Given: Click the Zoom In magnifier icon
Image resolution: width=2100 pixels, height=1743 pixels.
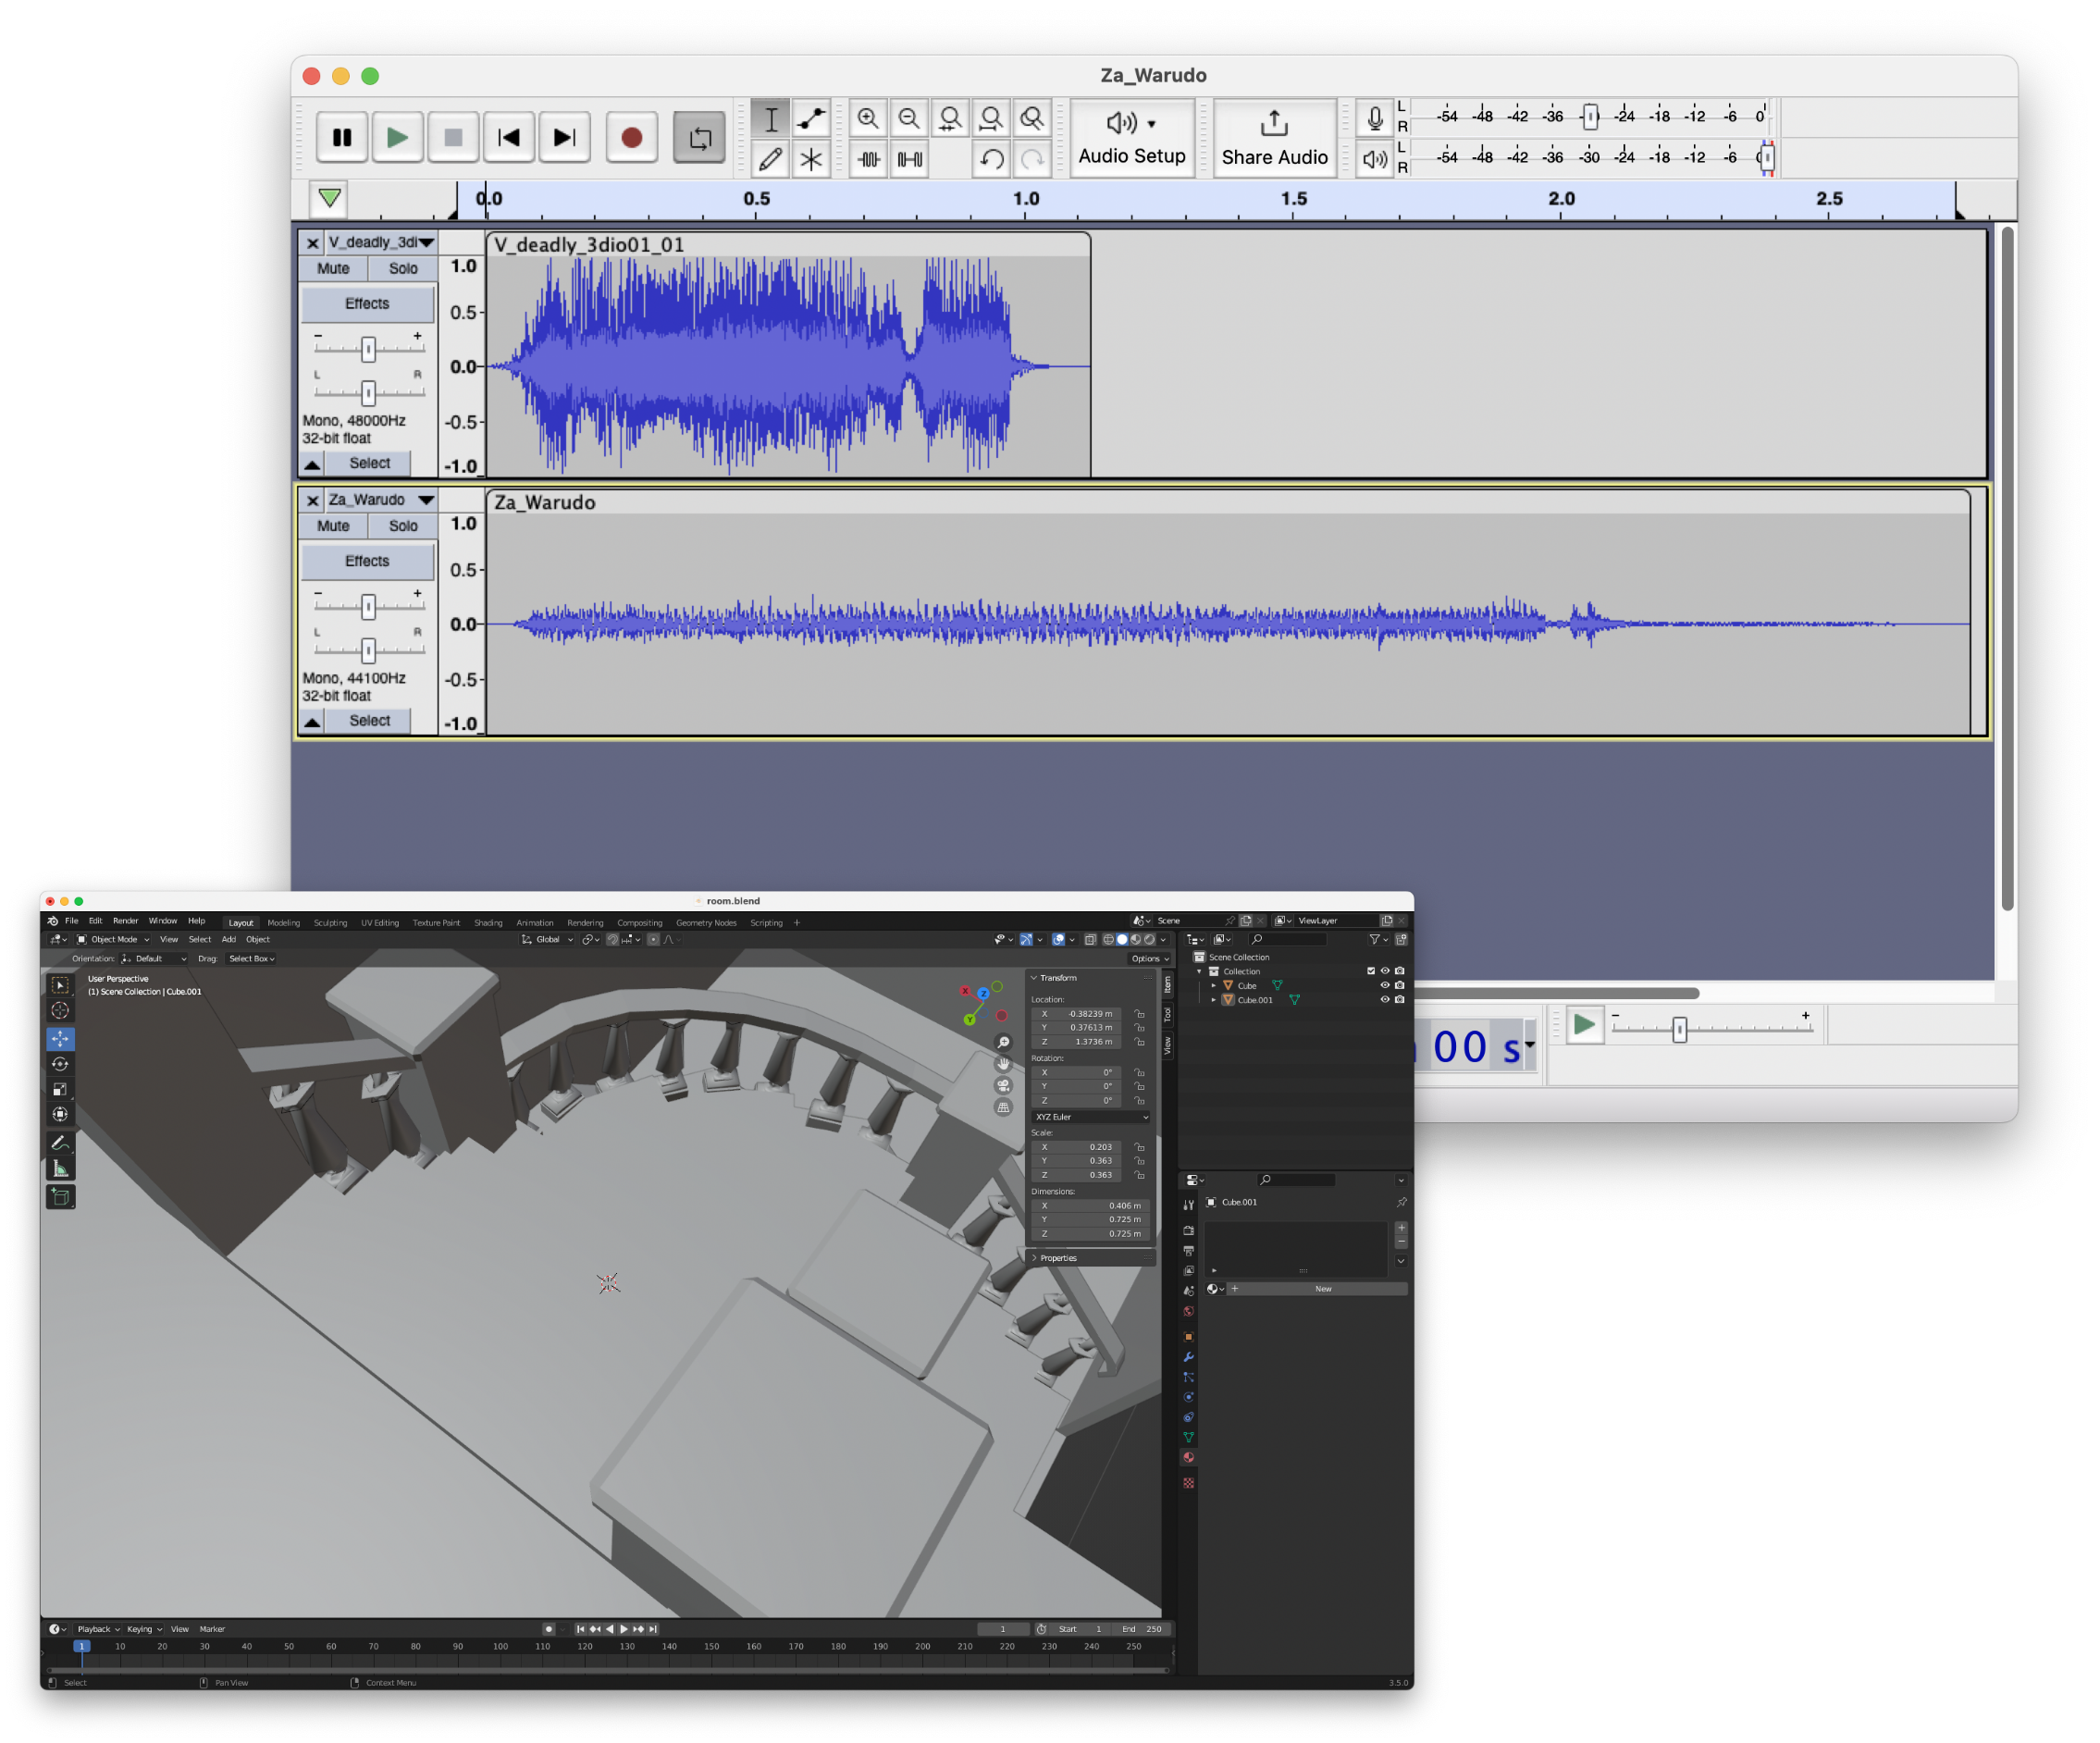Looking at the screenshot, I should (x=868, y=119).
